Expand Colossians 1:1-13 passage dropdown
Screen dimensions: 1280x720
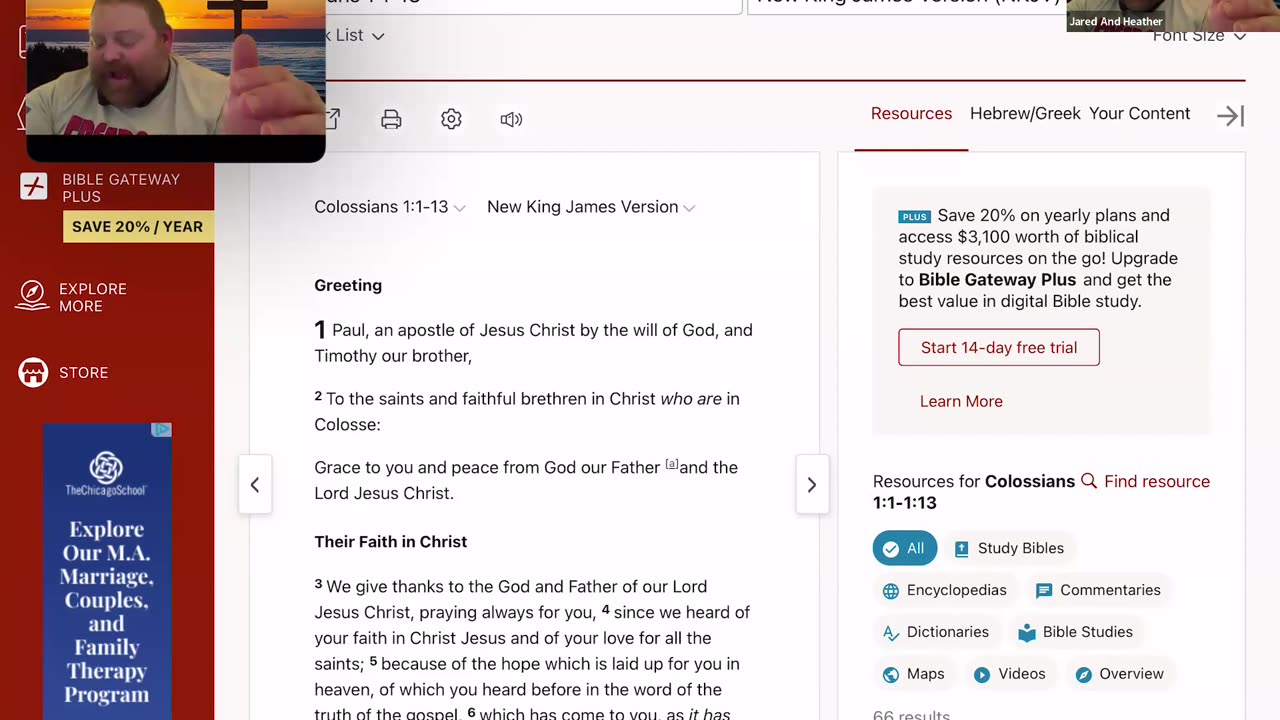[390, 207]
